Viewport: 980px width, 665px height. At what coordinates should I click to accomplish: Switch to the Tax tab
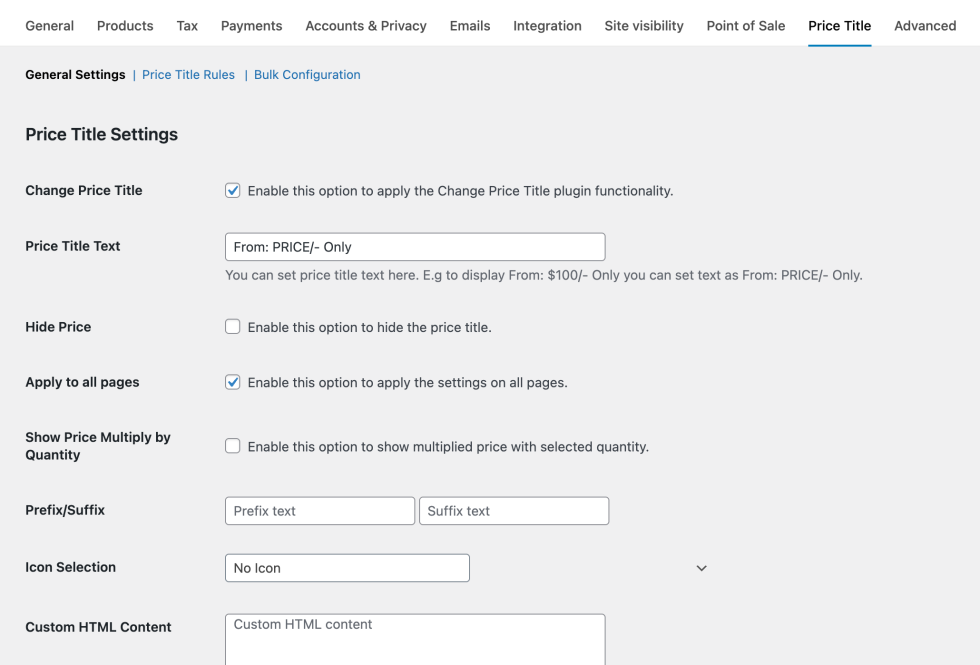point(187,25)
